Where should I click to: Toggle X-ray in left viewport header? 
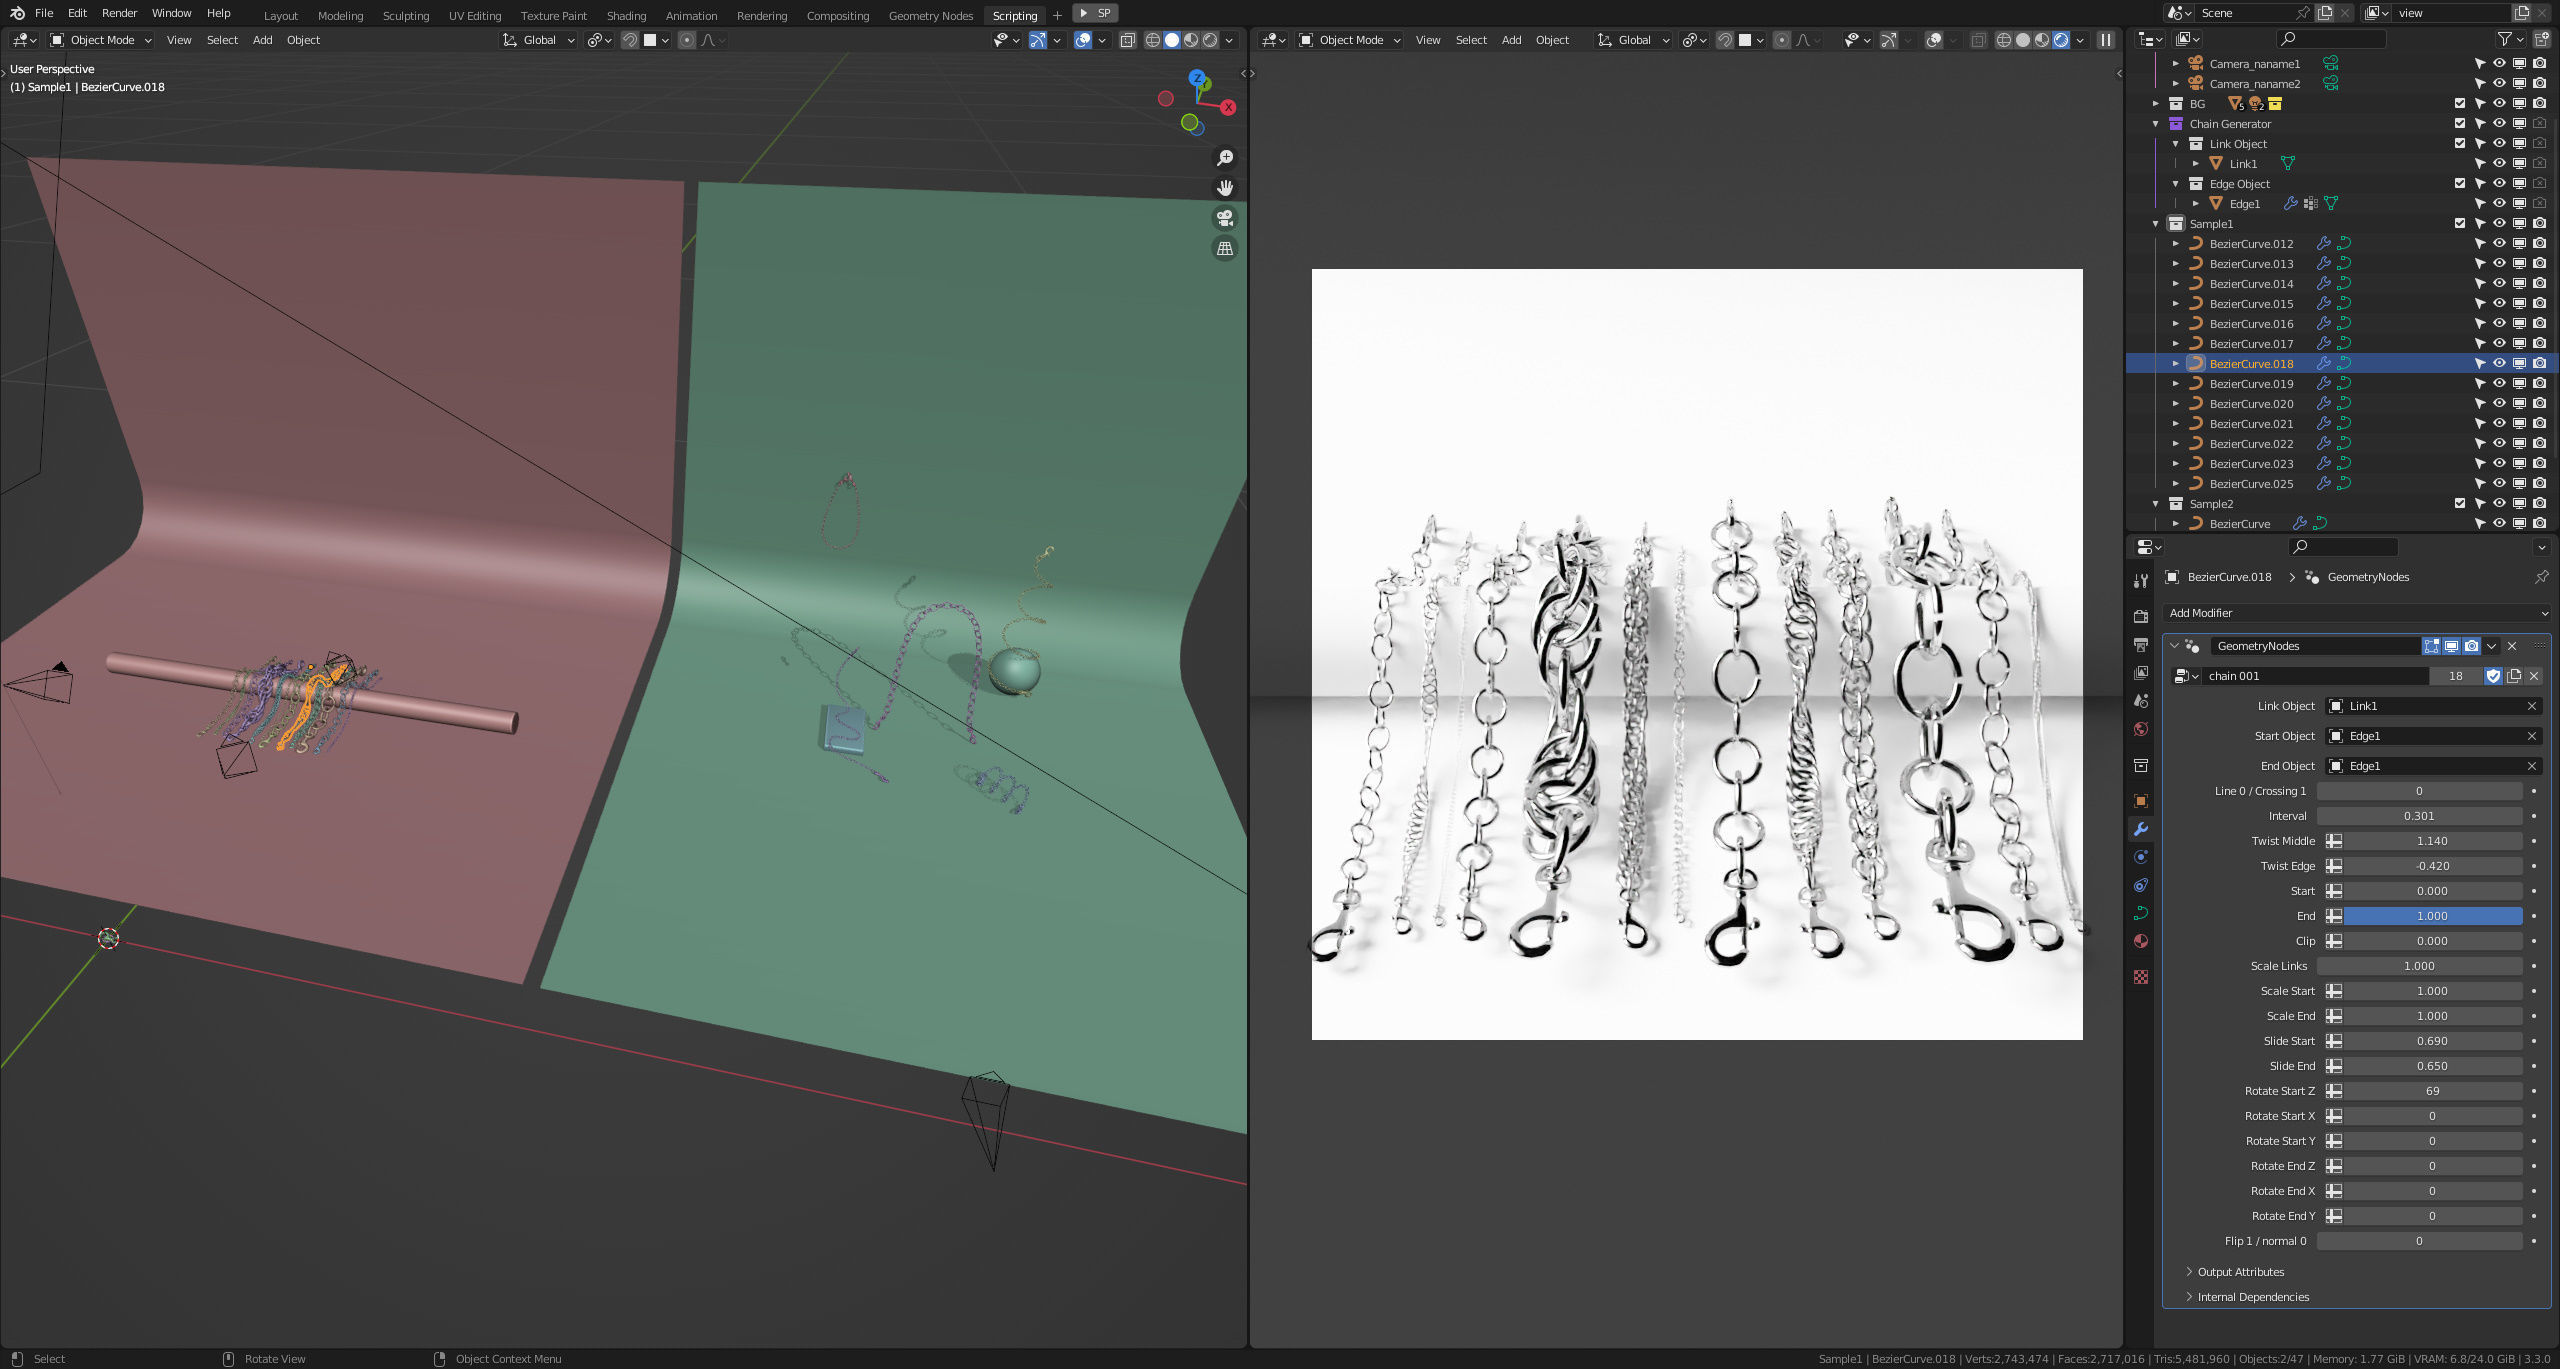click(x=1127, y=40)
